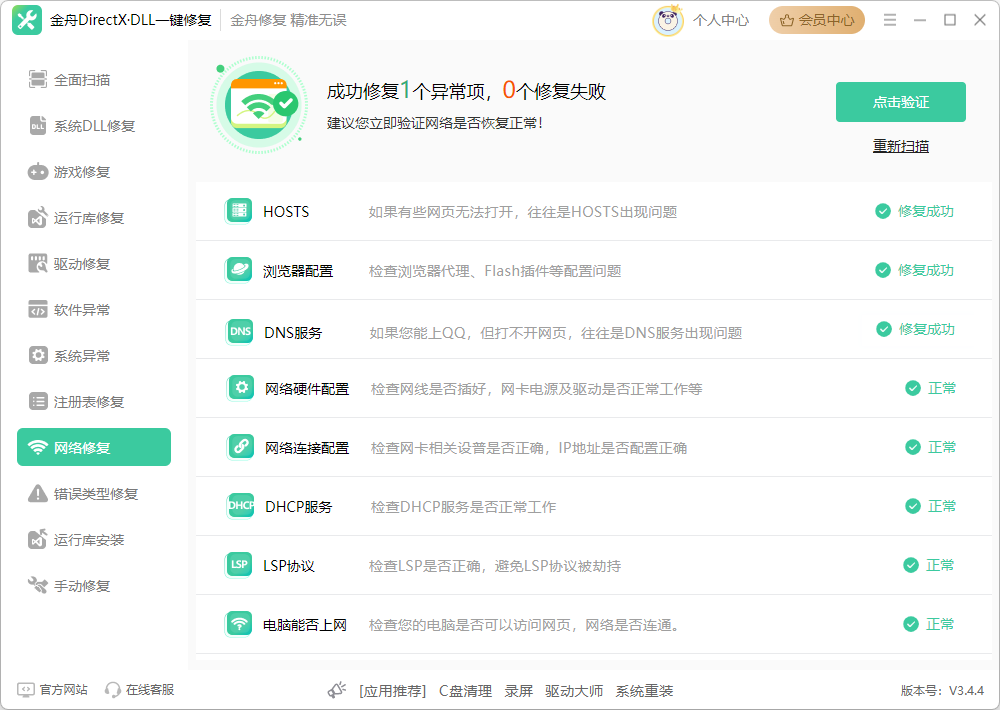Open 系统重装 recommended app

[x=644, y=691]
